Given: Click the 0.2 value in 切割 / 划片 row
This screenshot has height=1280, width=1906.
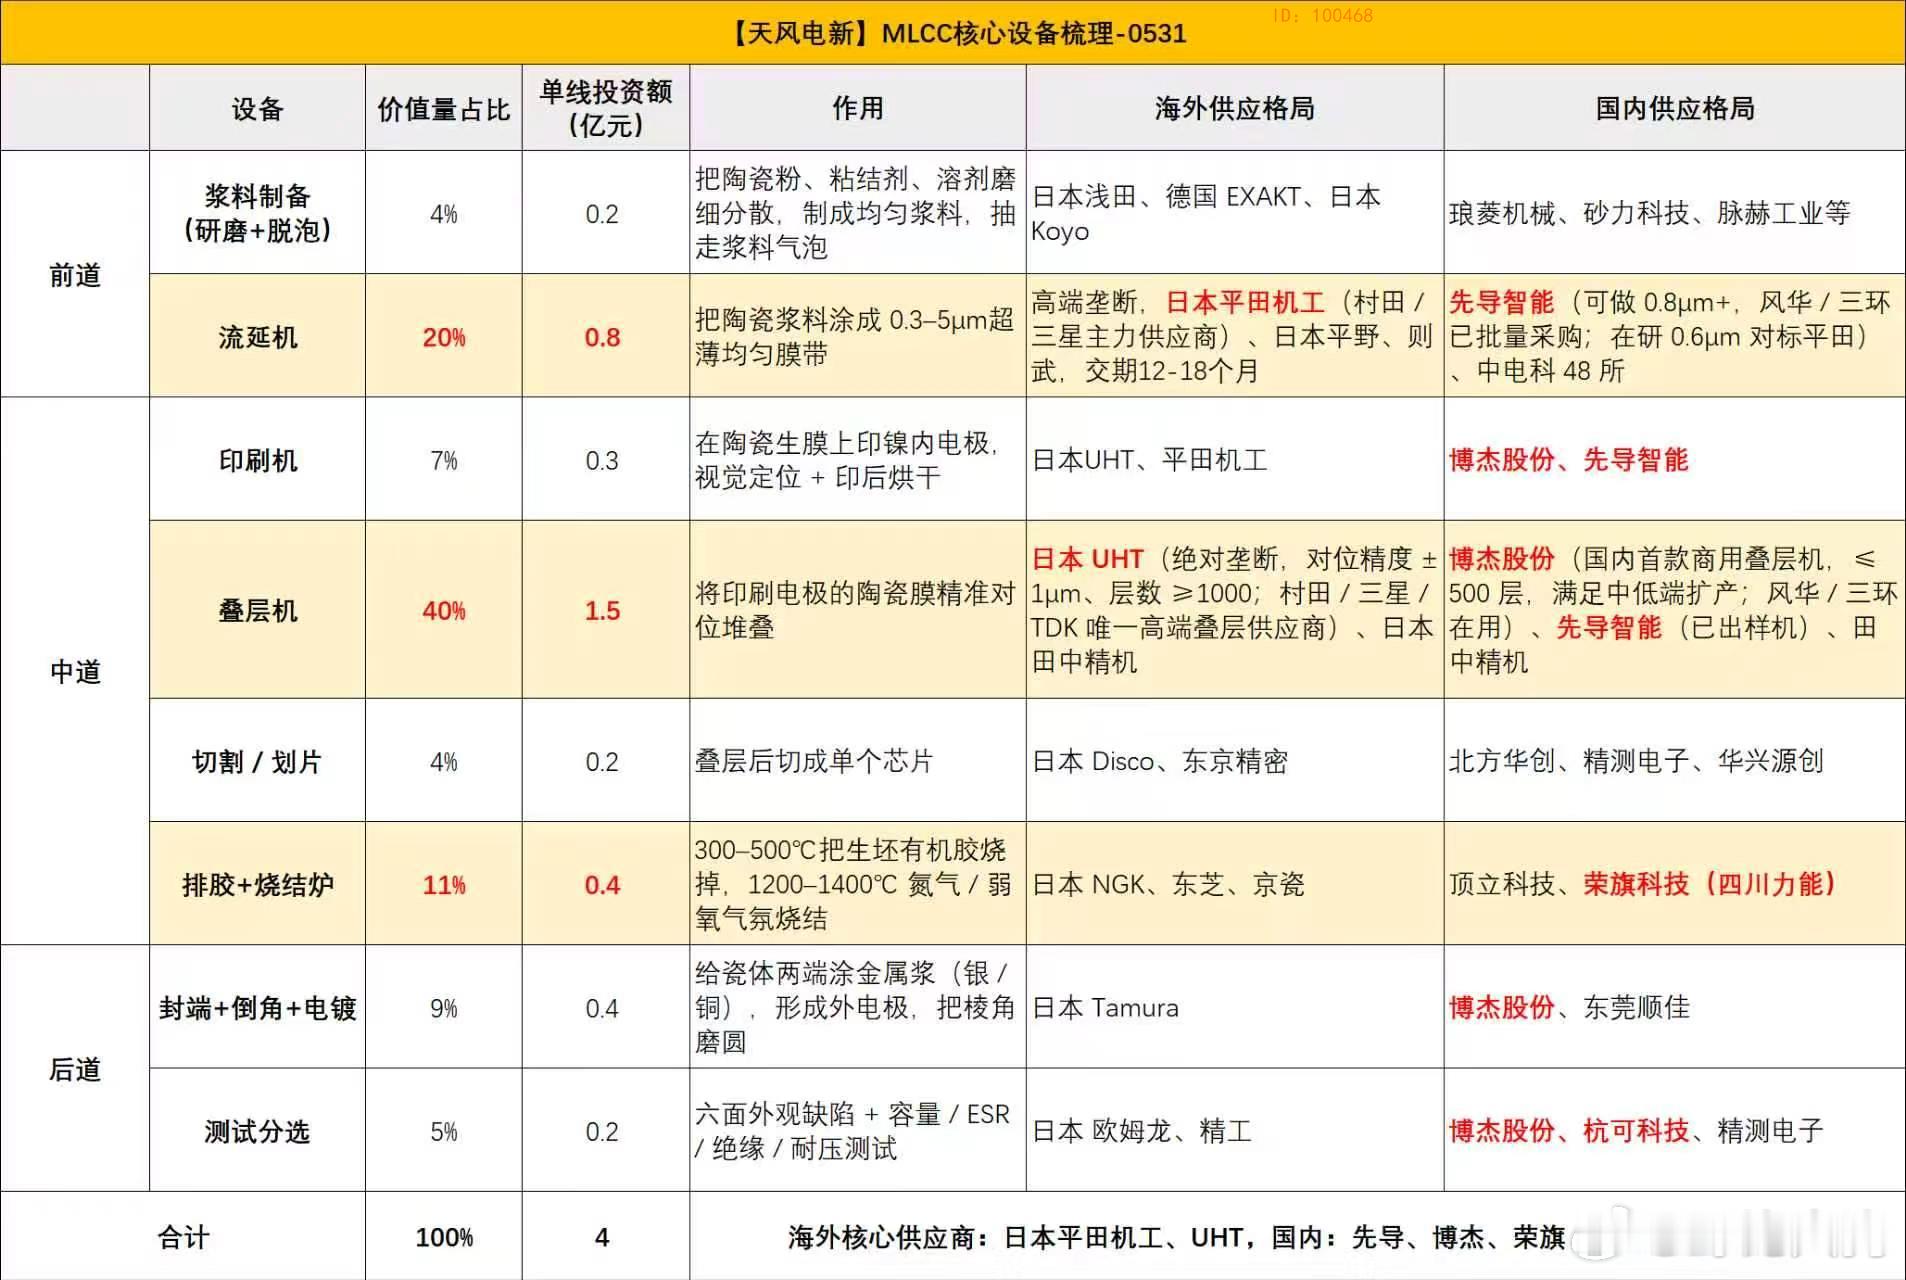Looking at the screenshot, I should [x=602, y=762].
